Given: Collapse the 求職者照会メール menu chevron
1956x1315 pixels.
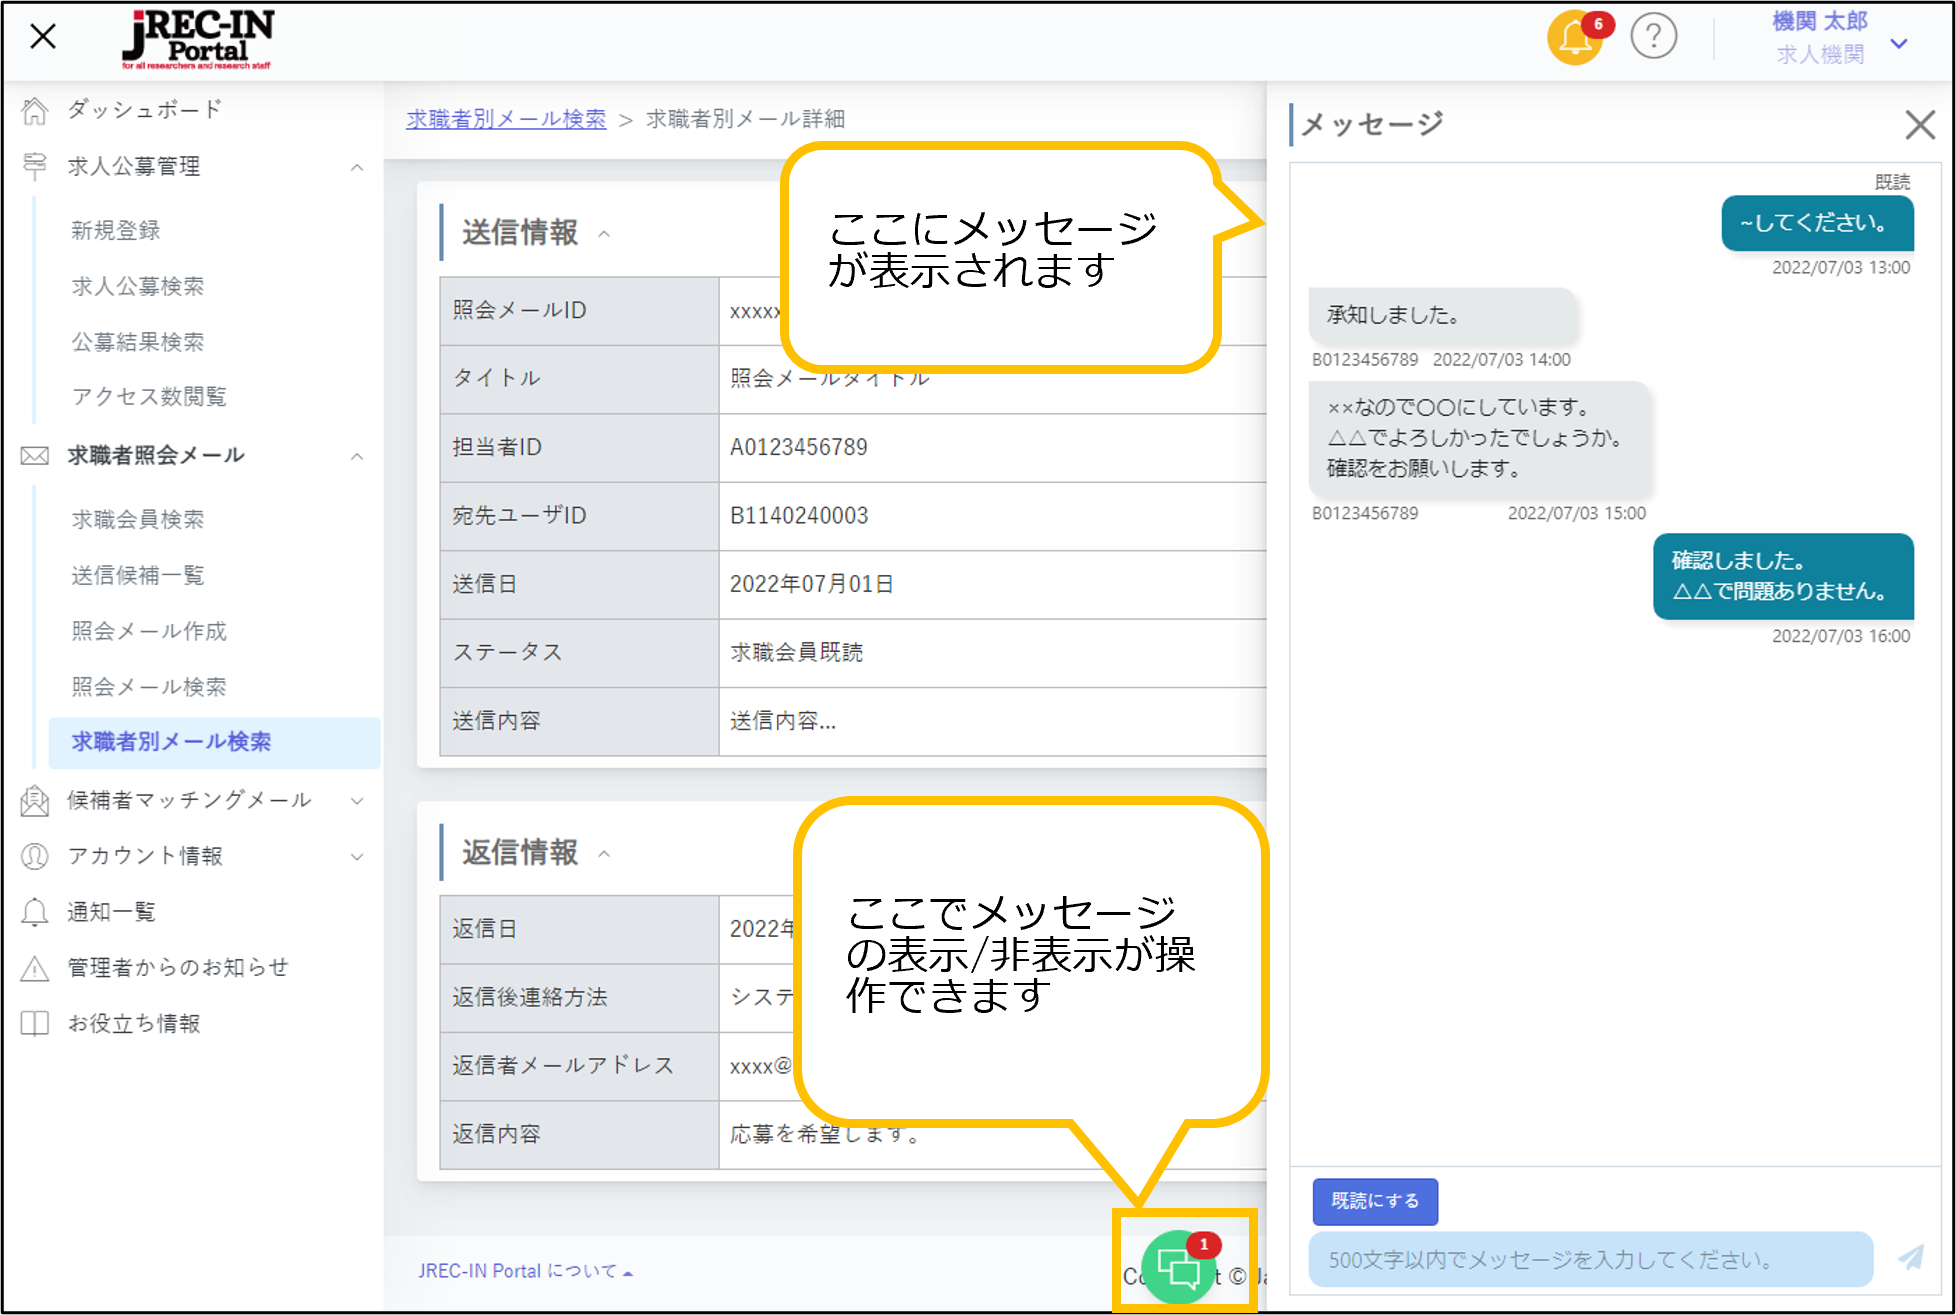Looking at the screenshot, I should point(357,456).
